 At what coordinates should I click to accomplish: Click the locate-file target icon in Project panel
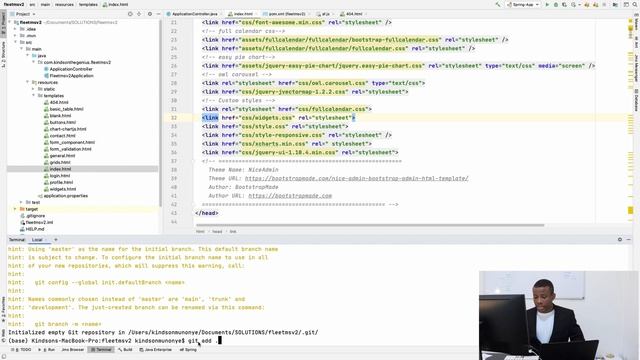(130, 14)
